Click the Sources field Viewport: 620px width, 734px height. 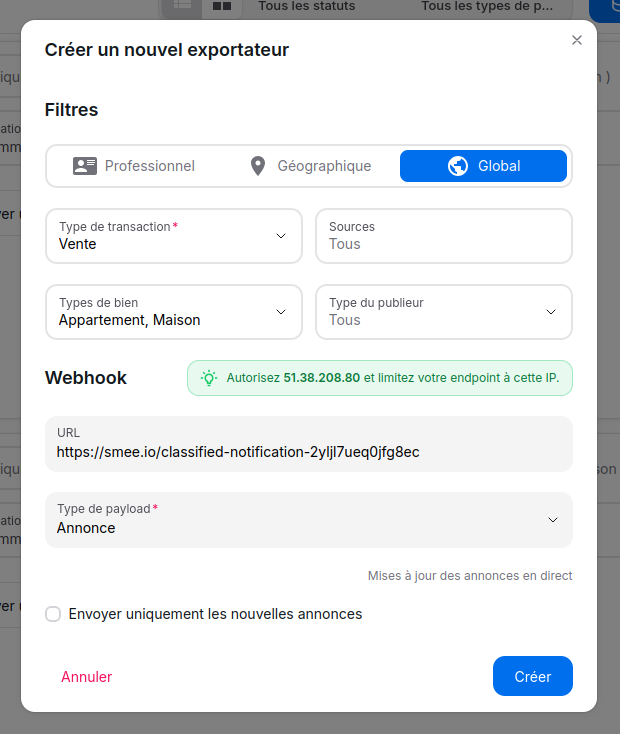point(444,236)
